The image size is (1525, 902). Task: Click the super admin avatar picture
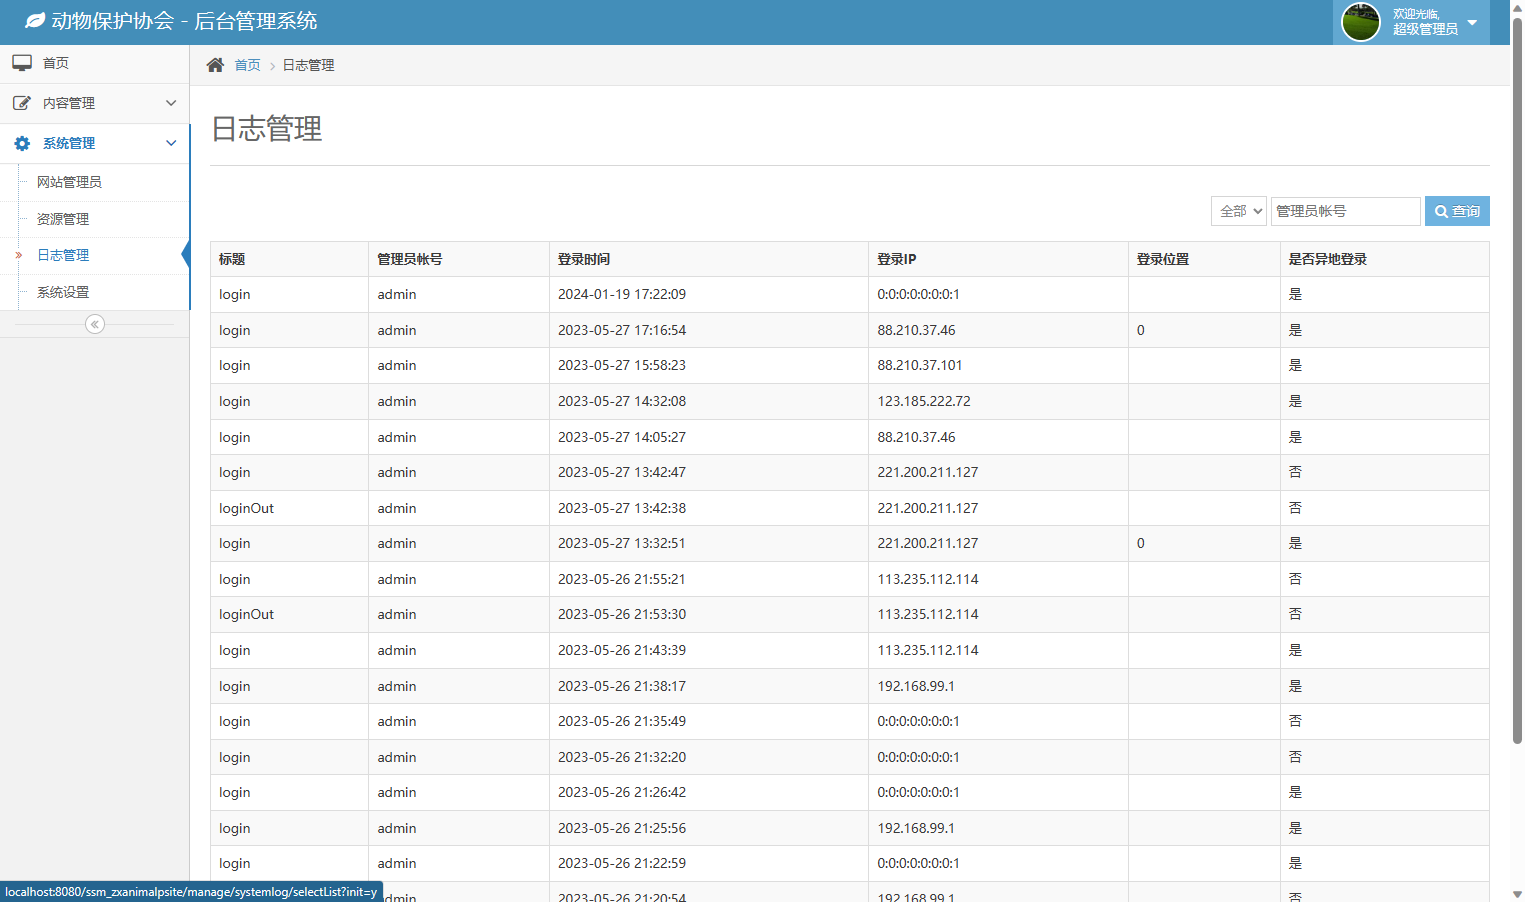[1360, 22]
